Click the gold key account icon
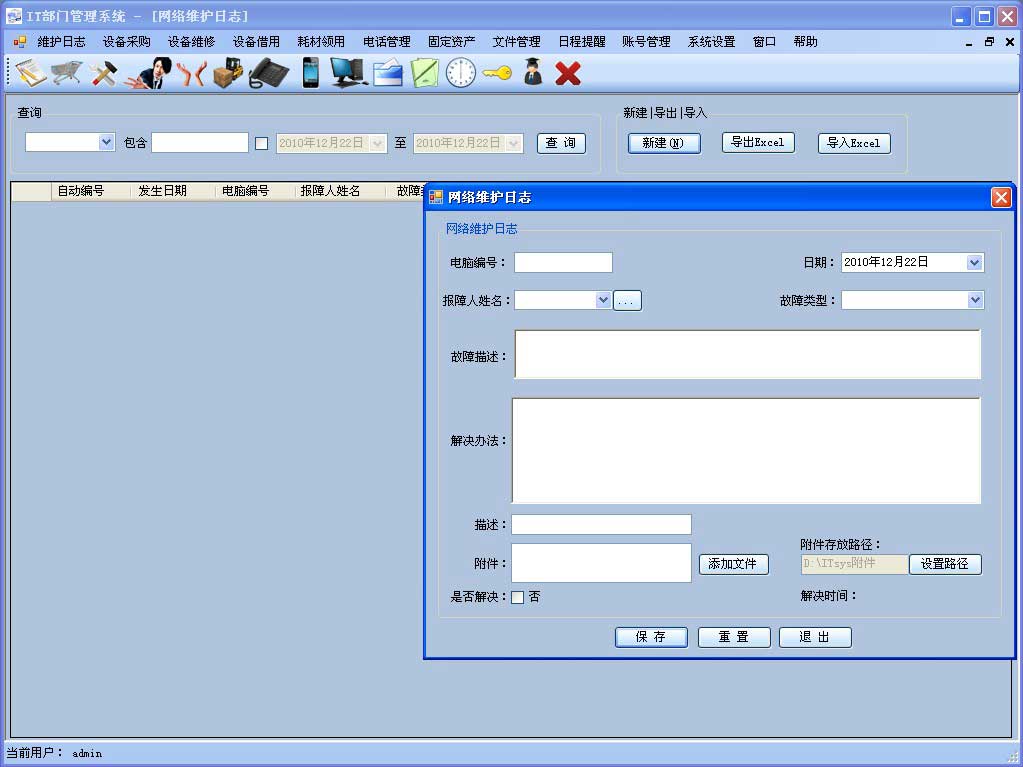Image resolution: width=1023 pixels, height=767 pixels. pos(497,73)
